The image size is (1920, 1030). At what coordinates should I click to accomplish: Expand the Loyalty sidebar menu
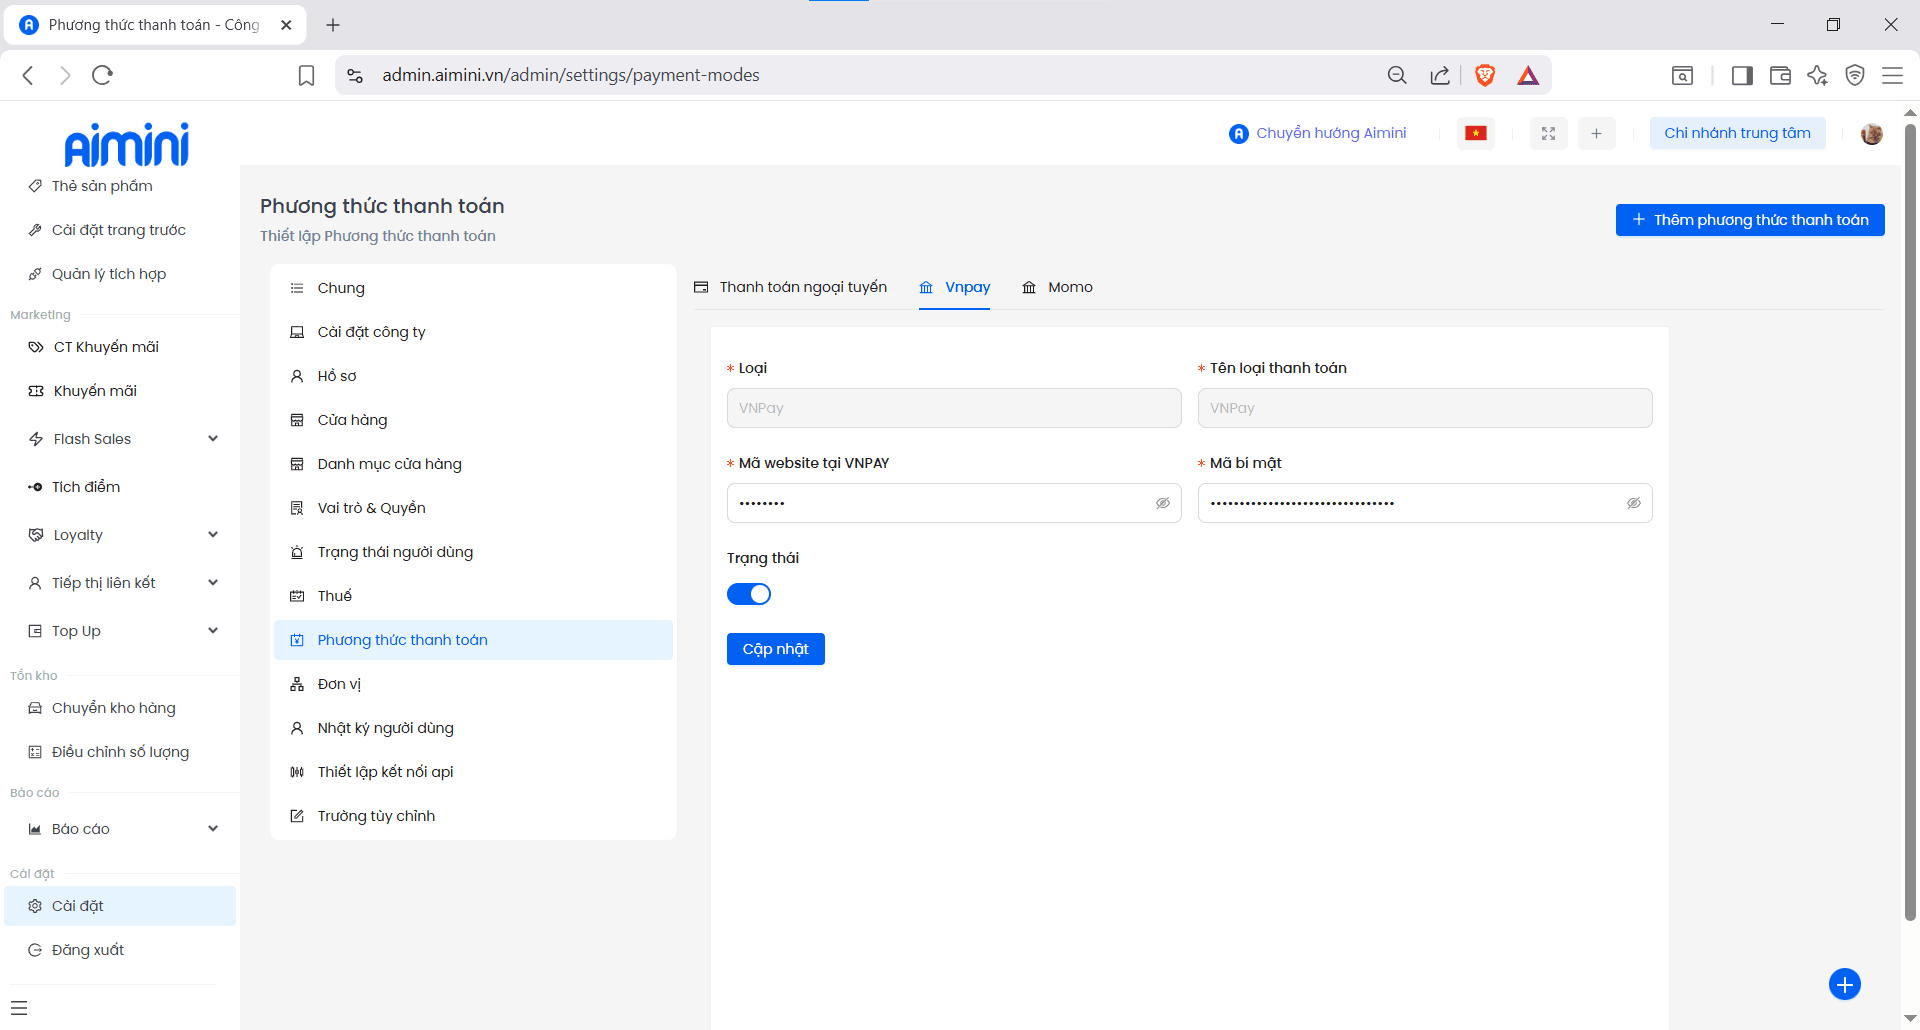pos(213,535)
